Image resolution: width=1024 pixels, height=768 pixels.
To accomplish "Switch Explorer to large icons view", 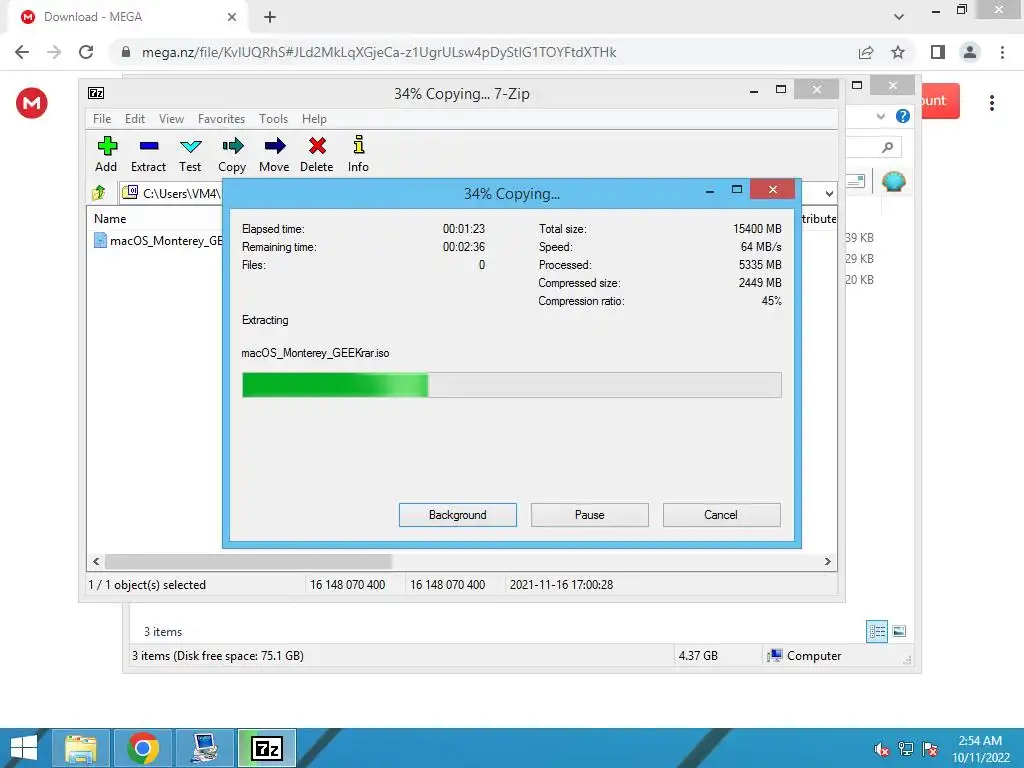I will click(899, 631).
